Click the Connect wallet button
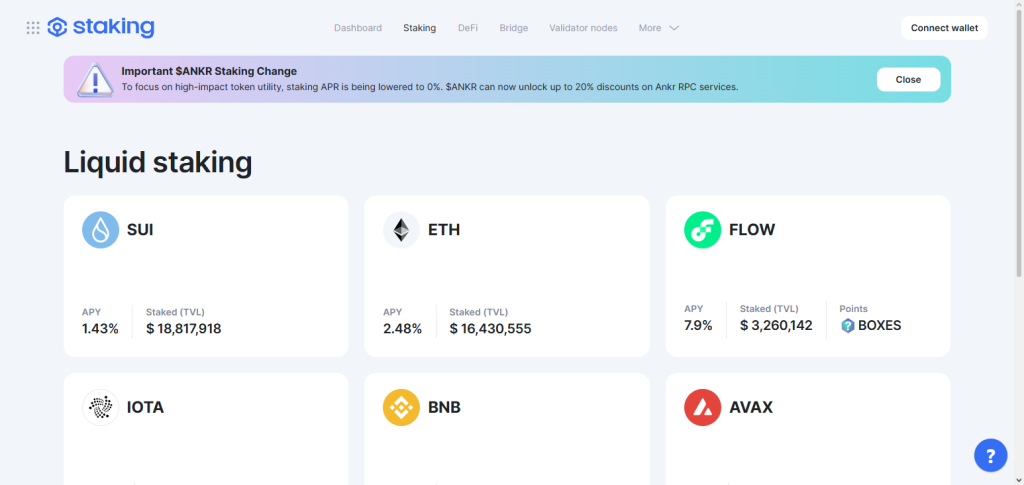The image size is (1024, 485). coord(944,28)
